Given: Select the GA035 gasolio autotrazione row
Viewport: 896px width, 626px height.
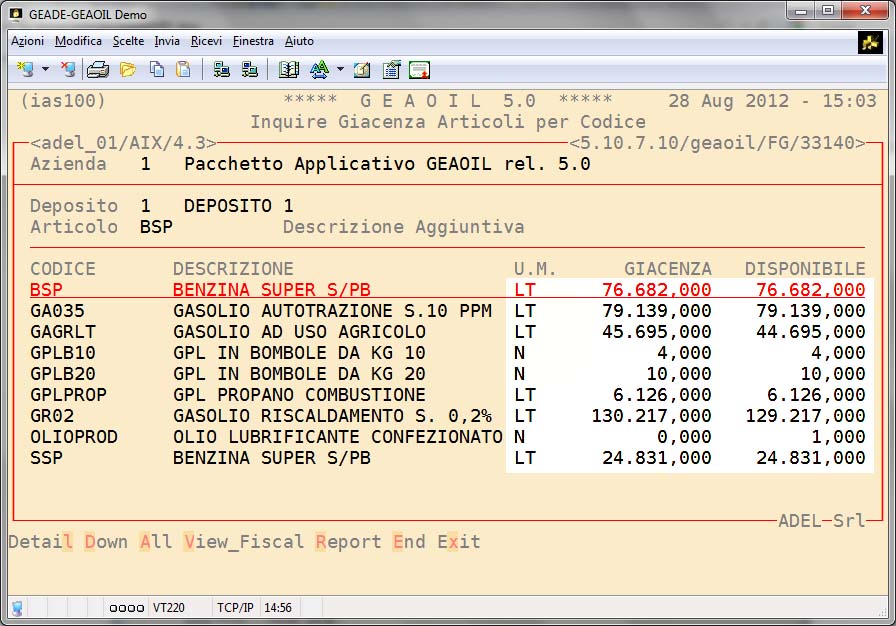Looking at the screenshot, I should coord(260,311).
